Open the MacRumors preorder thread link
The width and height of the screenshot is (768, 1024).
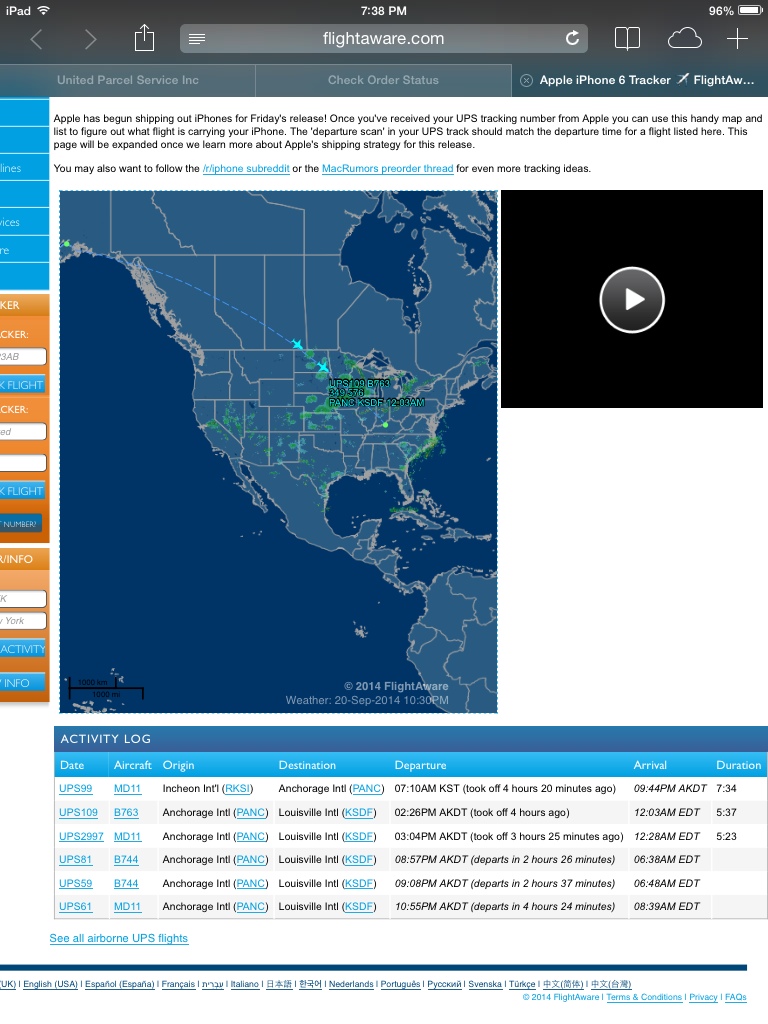click(387, 168)
